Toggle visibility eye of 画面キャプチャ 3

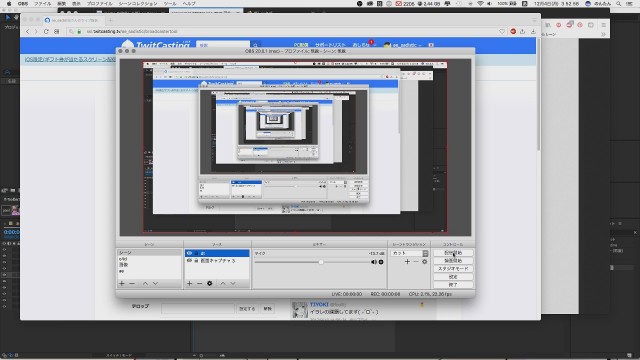tap(189, 260)
